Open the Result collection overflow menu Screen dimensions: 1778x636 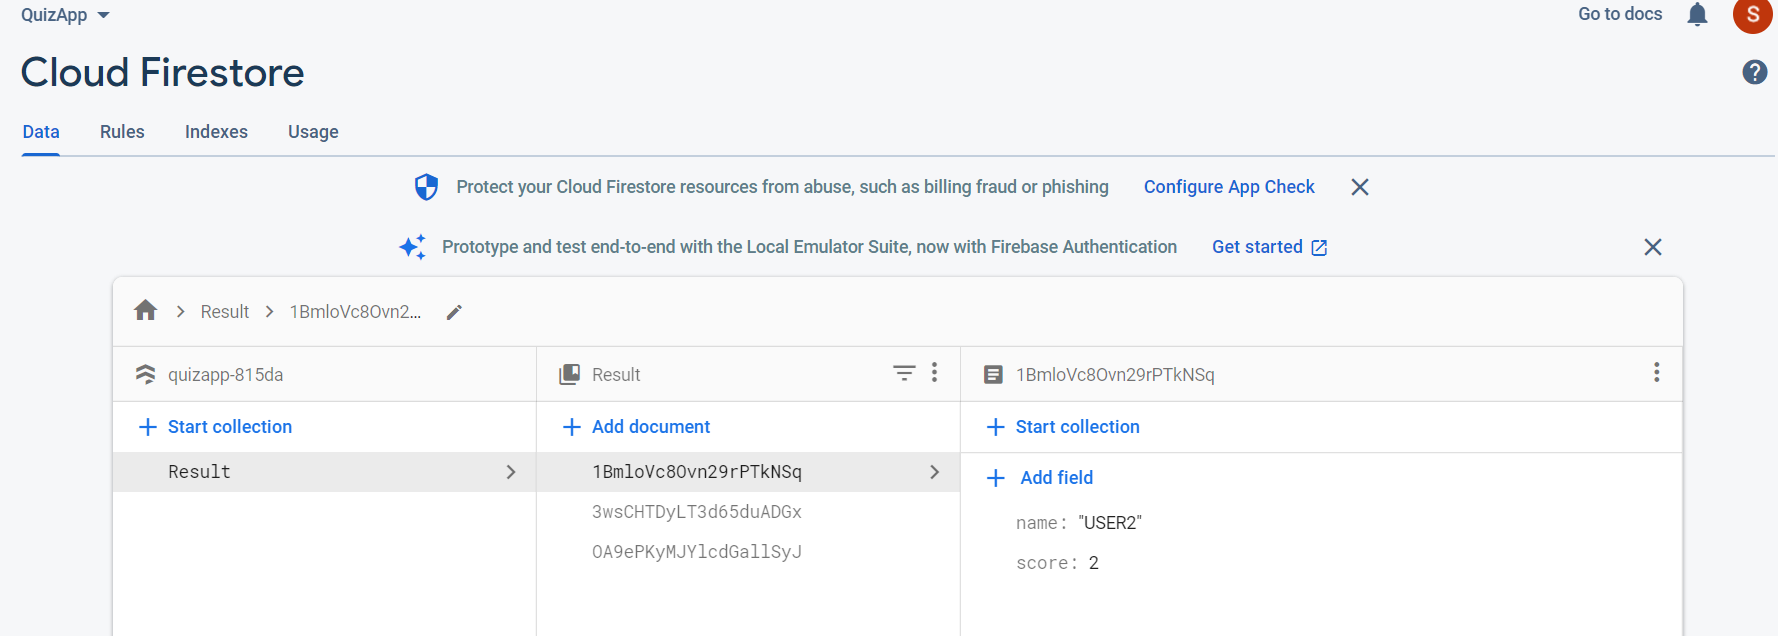pyautogui.click(x=934, y=373)
